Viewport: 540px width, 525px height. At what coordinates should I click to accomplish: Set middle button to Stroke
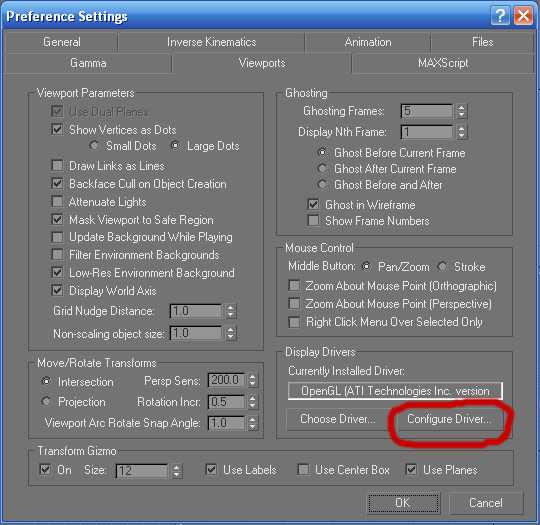tap(442, 266)
